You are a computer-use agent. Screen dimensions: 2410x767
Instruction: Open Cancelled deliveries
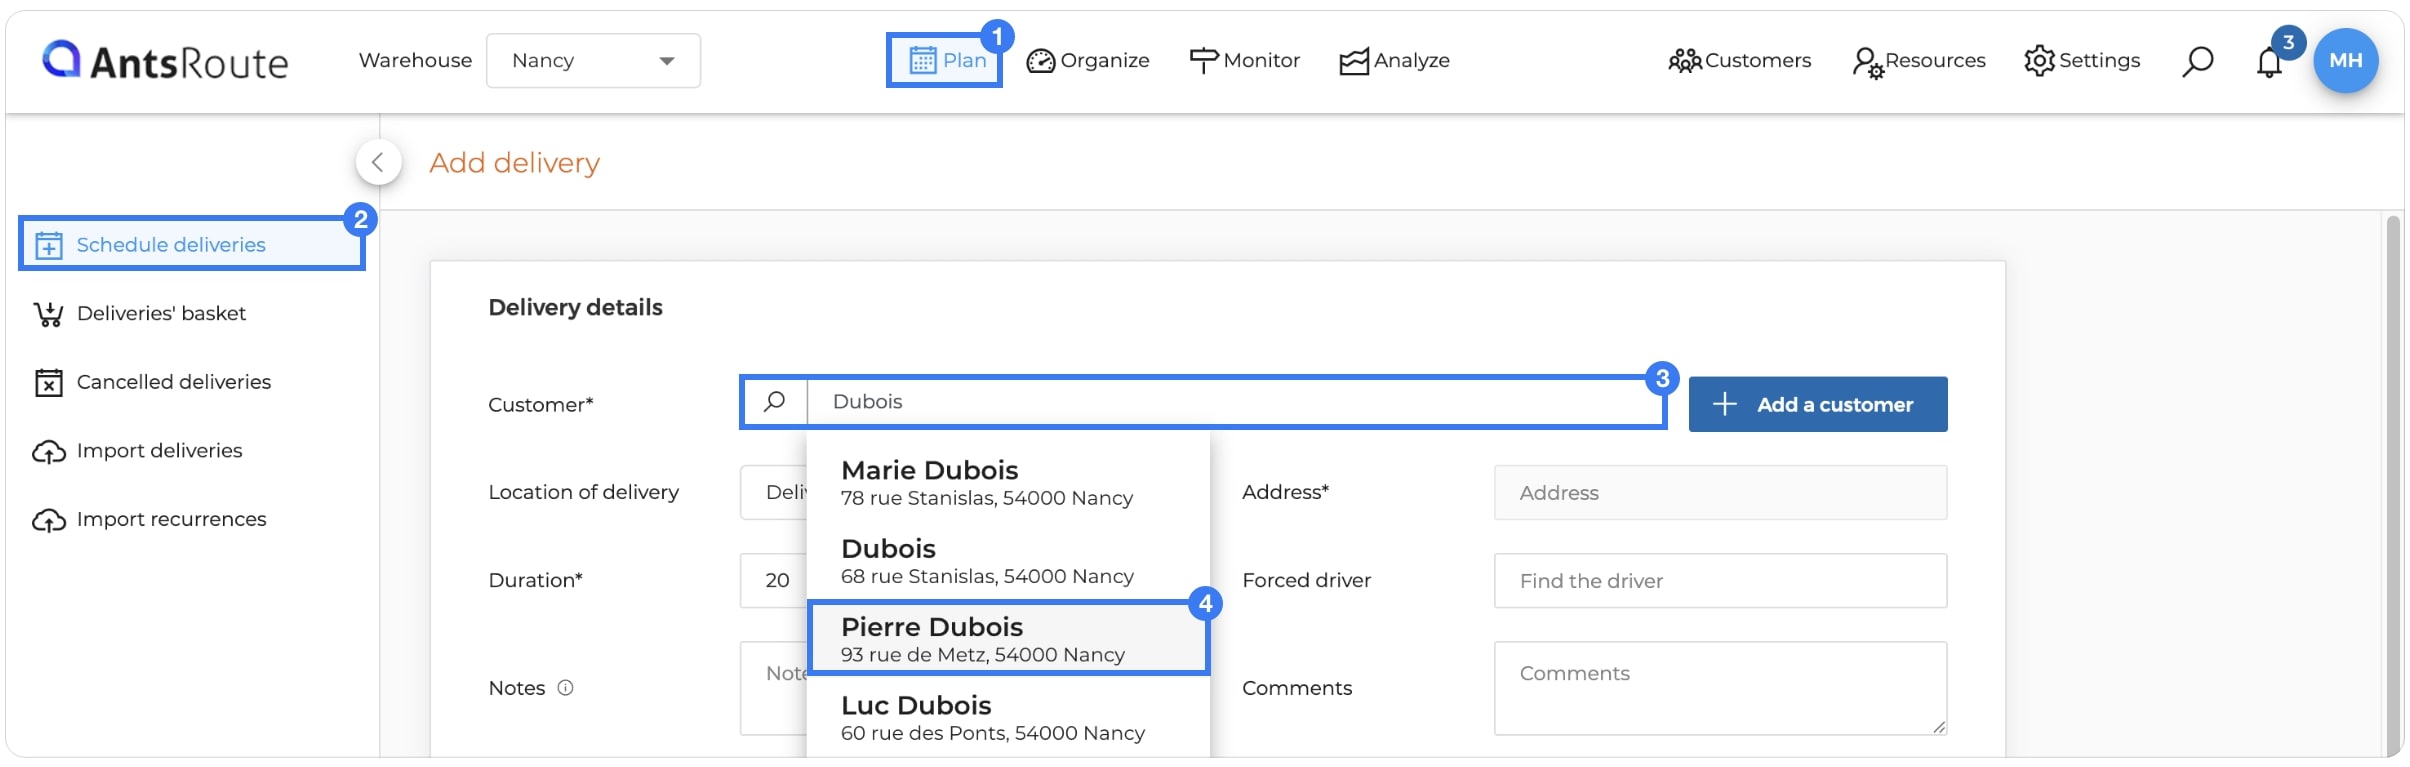(152, 382)
